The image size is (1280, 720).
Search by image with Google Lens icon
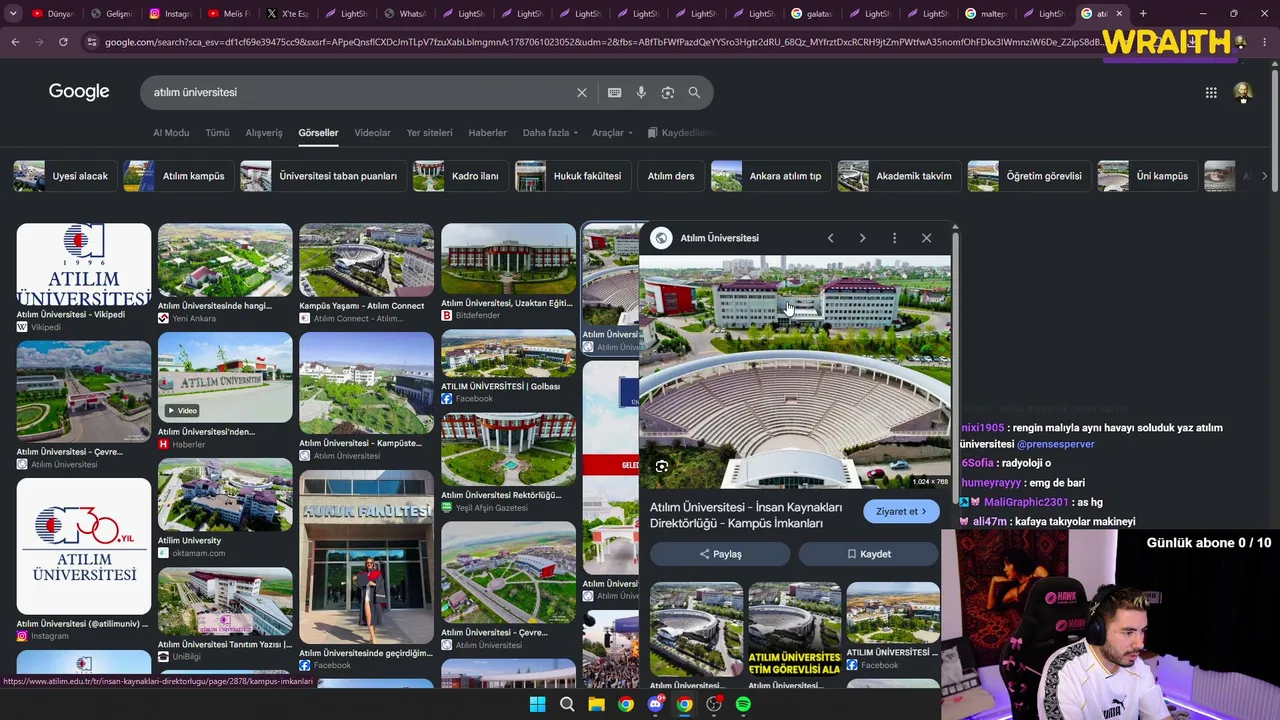pos(668,92)
